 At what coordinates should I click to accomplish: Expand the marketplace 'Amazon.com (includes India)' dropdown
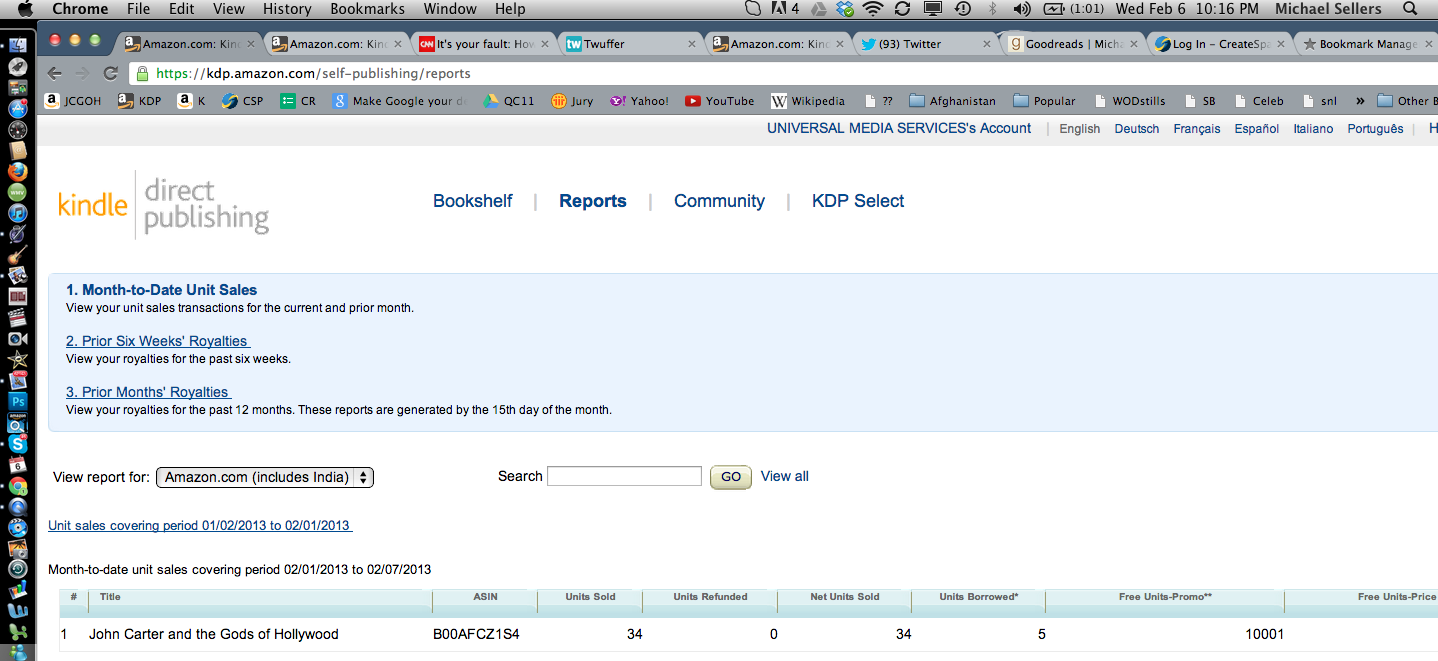tap(265, 478)
